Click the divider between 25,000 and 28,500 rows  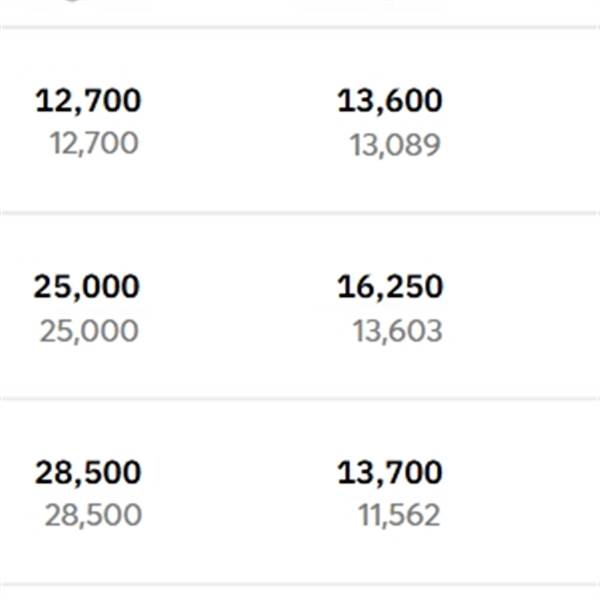[300, 399]
